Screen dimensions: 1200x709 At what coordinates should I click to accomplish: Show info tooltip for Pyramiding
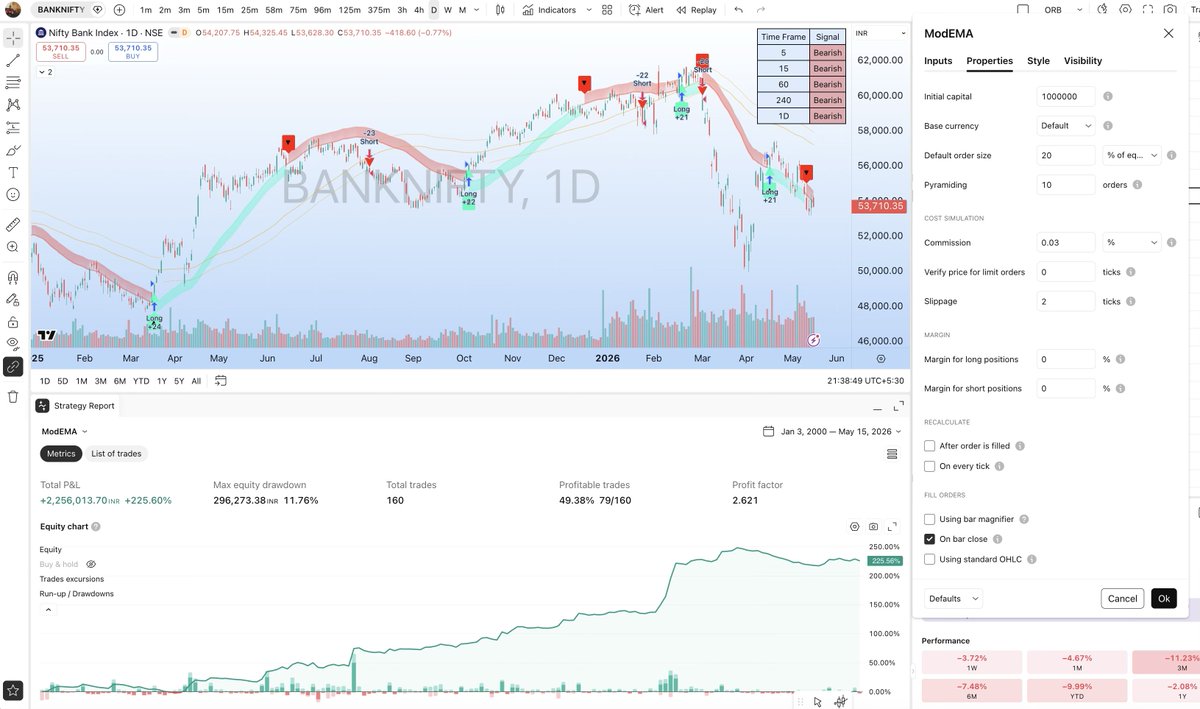(1138, 185)
